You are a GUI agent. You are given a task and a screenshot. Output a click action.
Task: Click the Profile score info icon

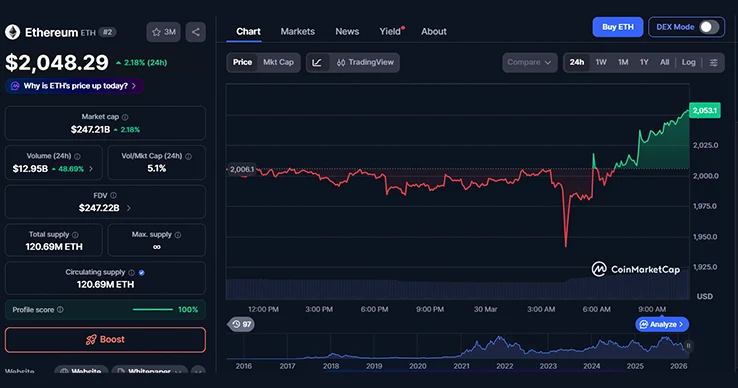pos(60,309)
